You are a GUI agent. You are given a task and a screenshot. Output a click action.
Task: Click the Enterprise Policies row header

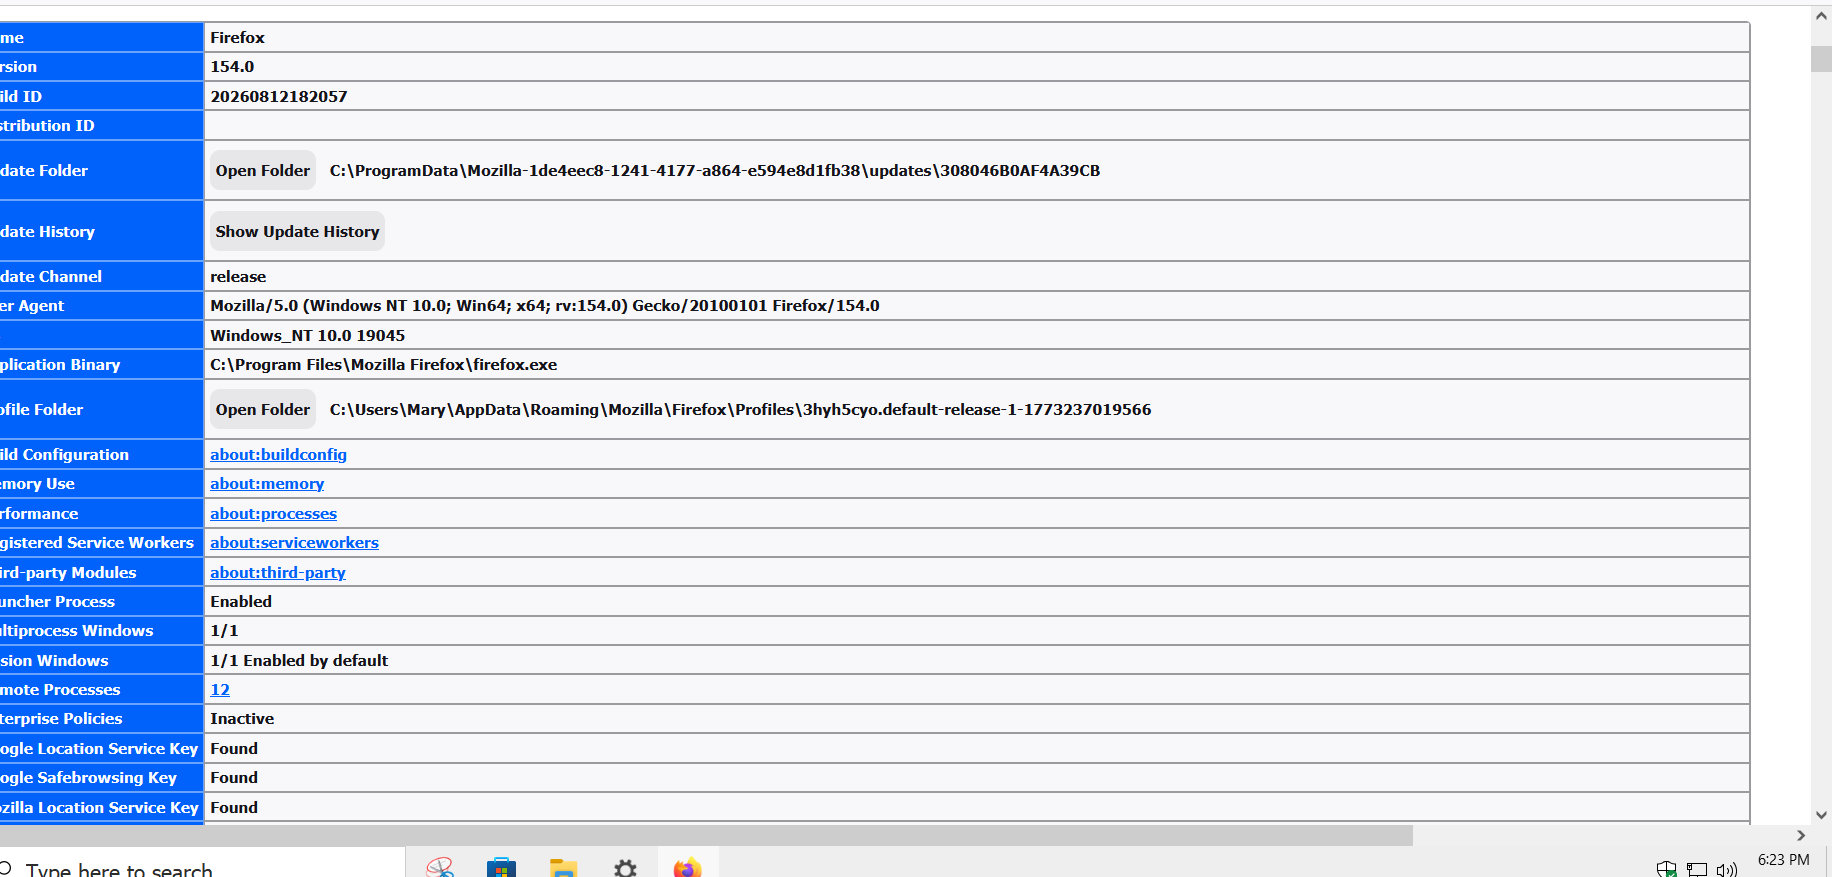pyautogui.click(x=101, y=719)
